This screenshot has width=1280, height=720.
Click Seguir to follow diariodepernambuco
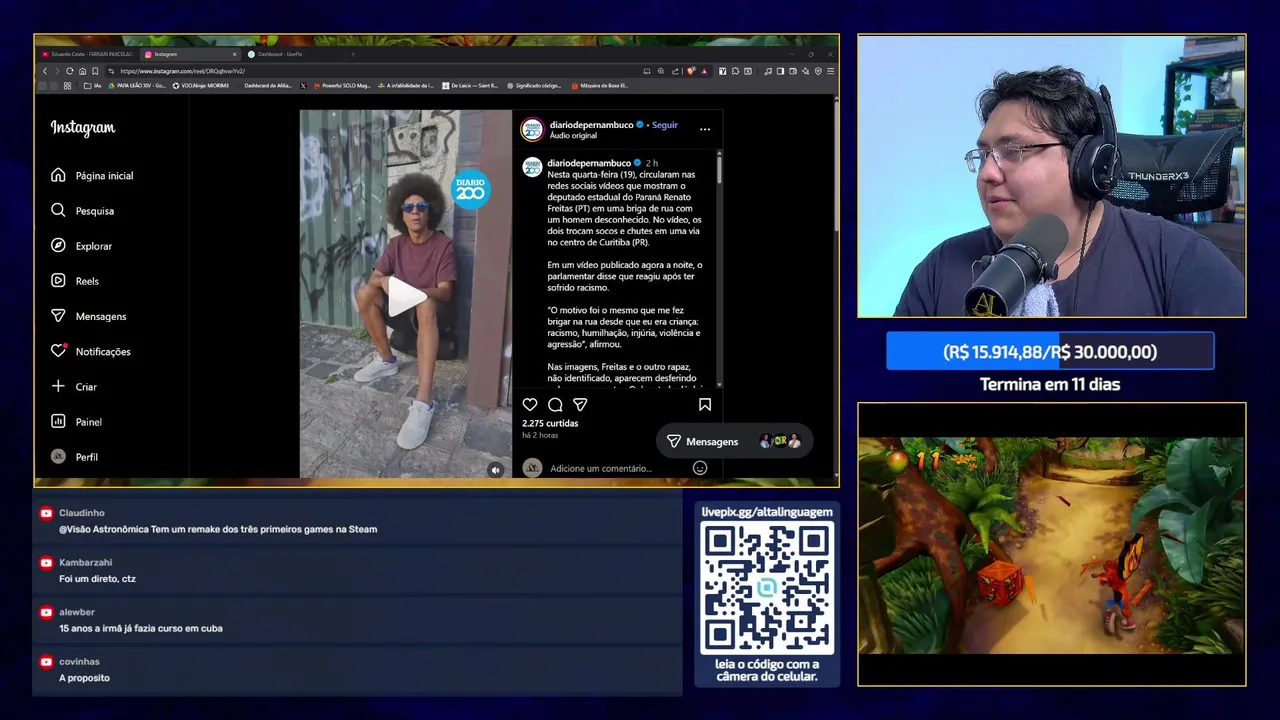665,125
